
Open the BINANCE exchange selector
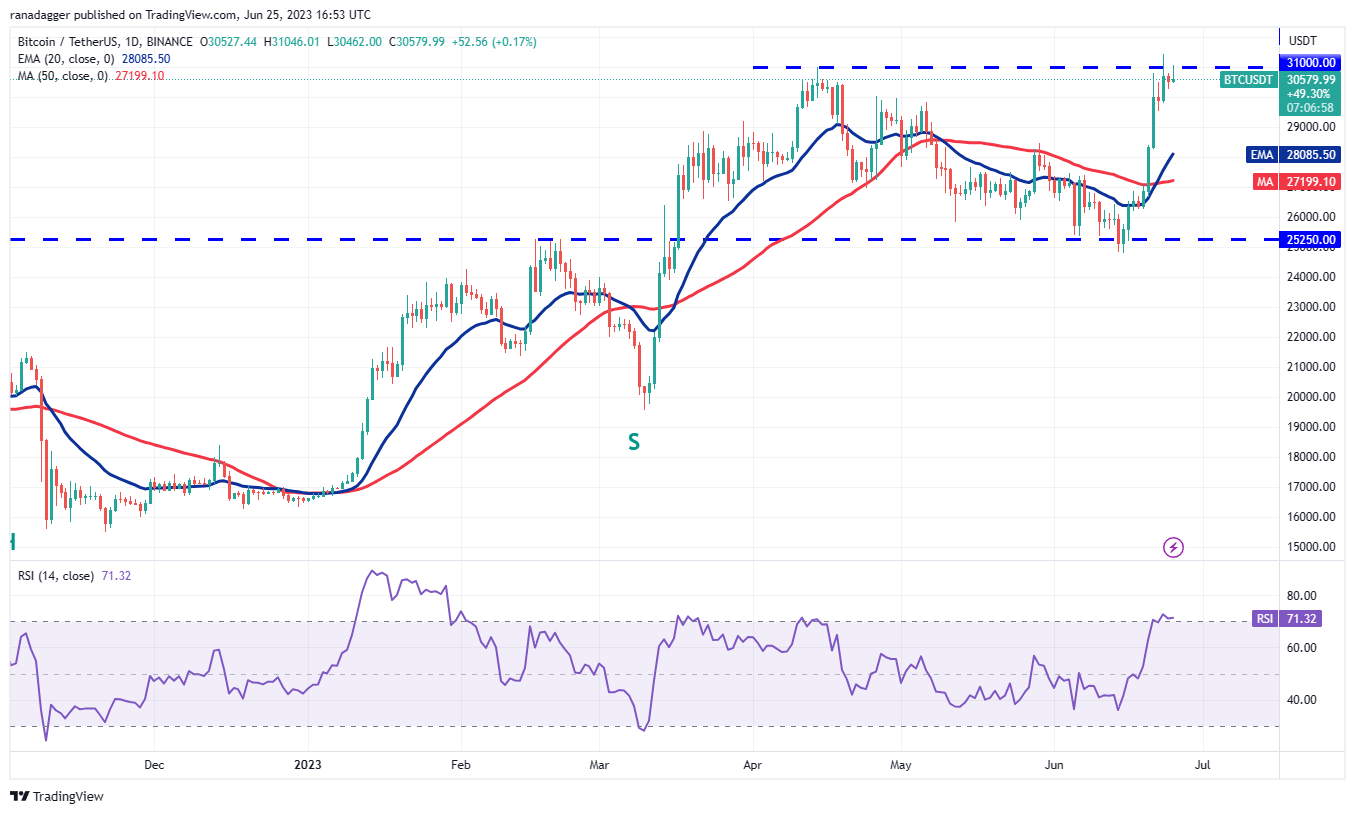[168, 41]
